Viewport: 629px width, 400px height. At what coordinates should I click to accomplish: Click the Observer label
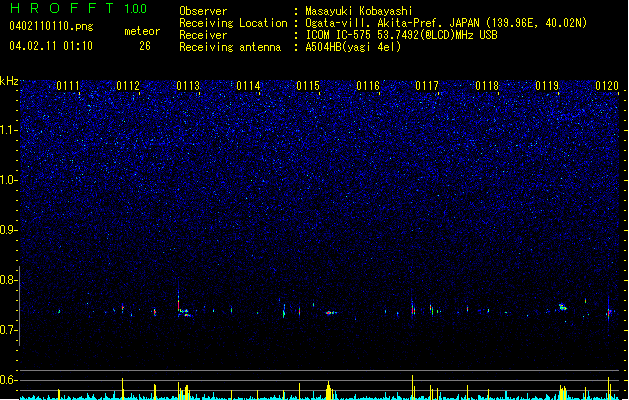click(x=203, y=11)
